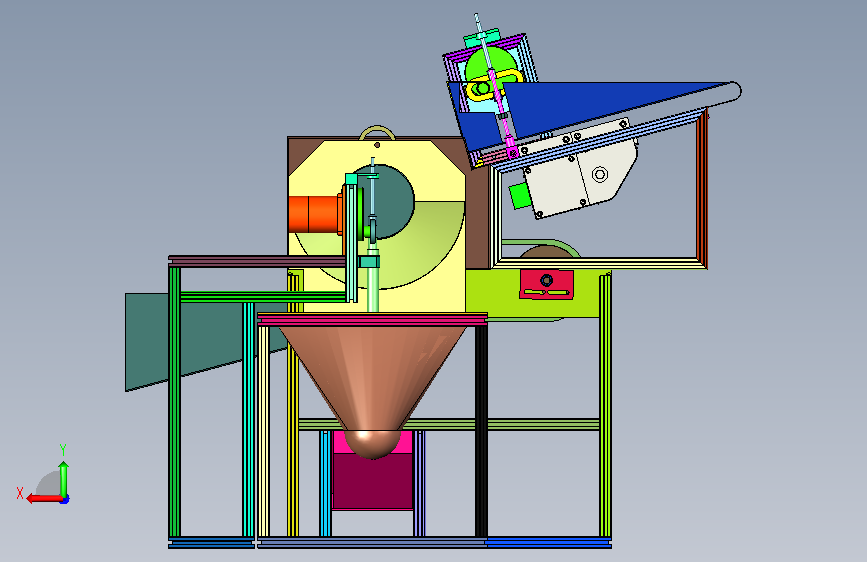
Task: Select the orange cylindrical motor
Action: click(314, 214)
